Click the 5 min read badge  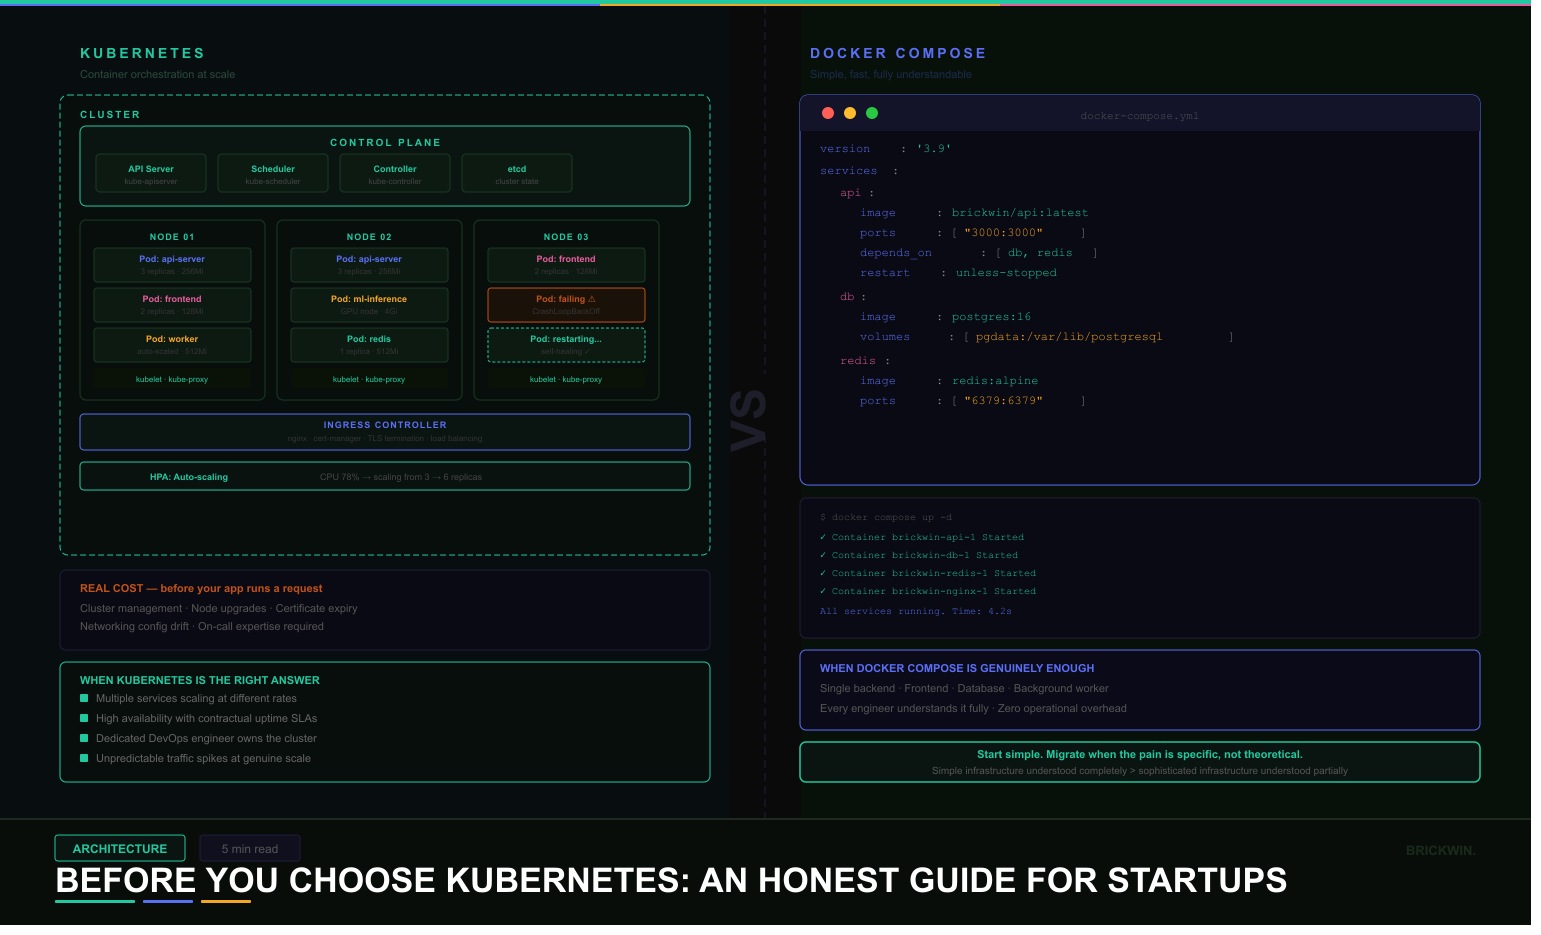click(x=250, y=849)
